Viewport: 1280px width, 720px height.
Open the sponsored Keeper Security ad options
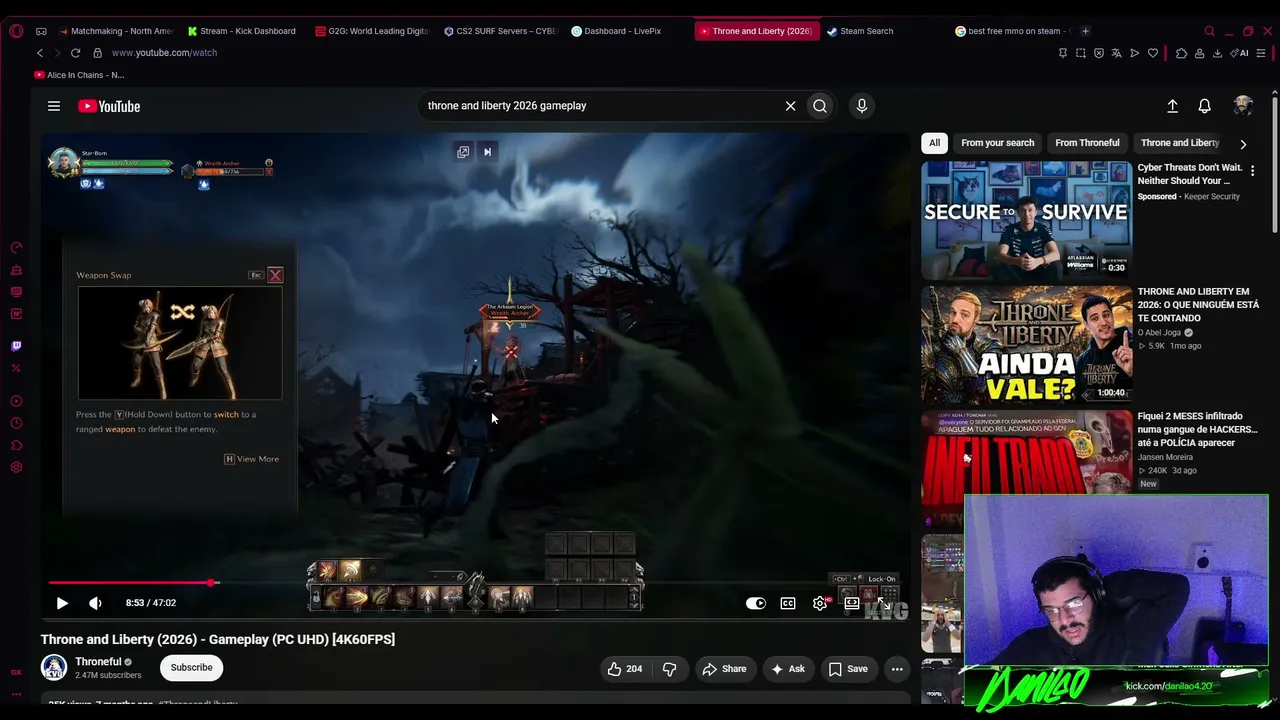tap(1252, 171)
